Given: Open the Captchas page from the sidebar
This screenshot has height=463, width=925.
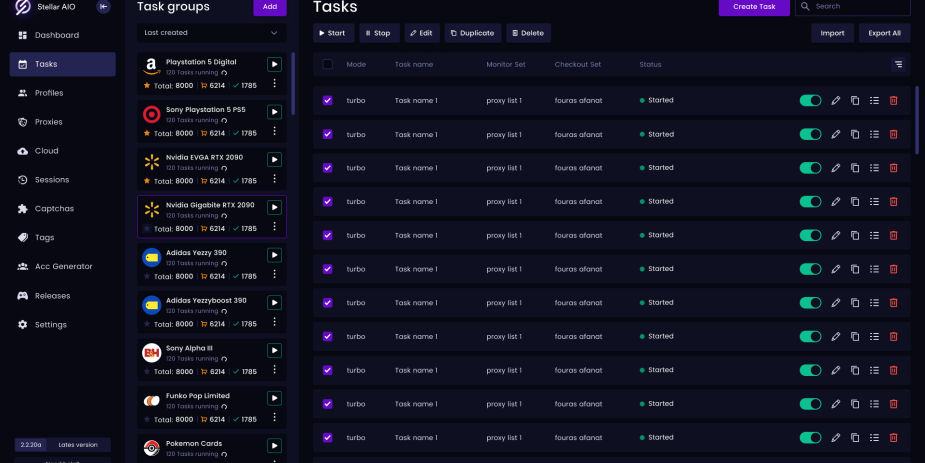Looking at the screenshot, I should coord(54,209).
